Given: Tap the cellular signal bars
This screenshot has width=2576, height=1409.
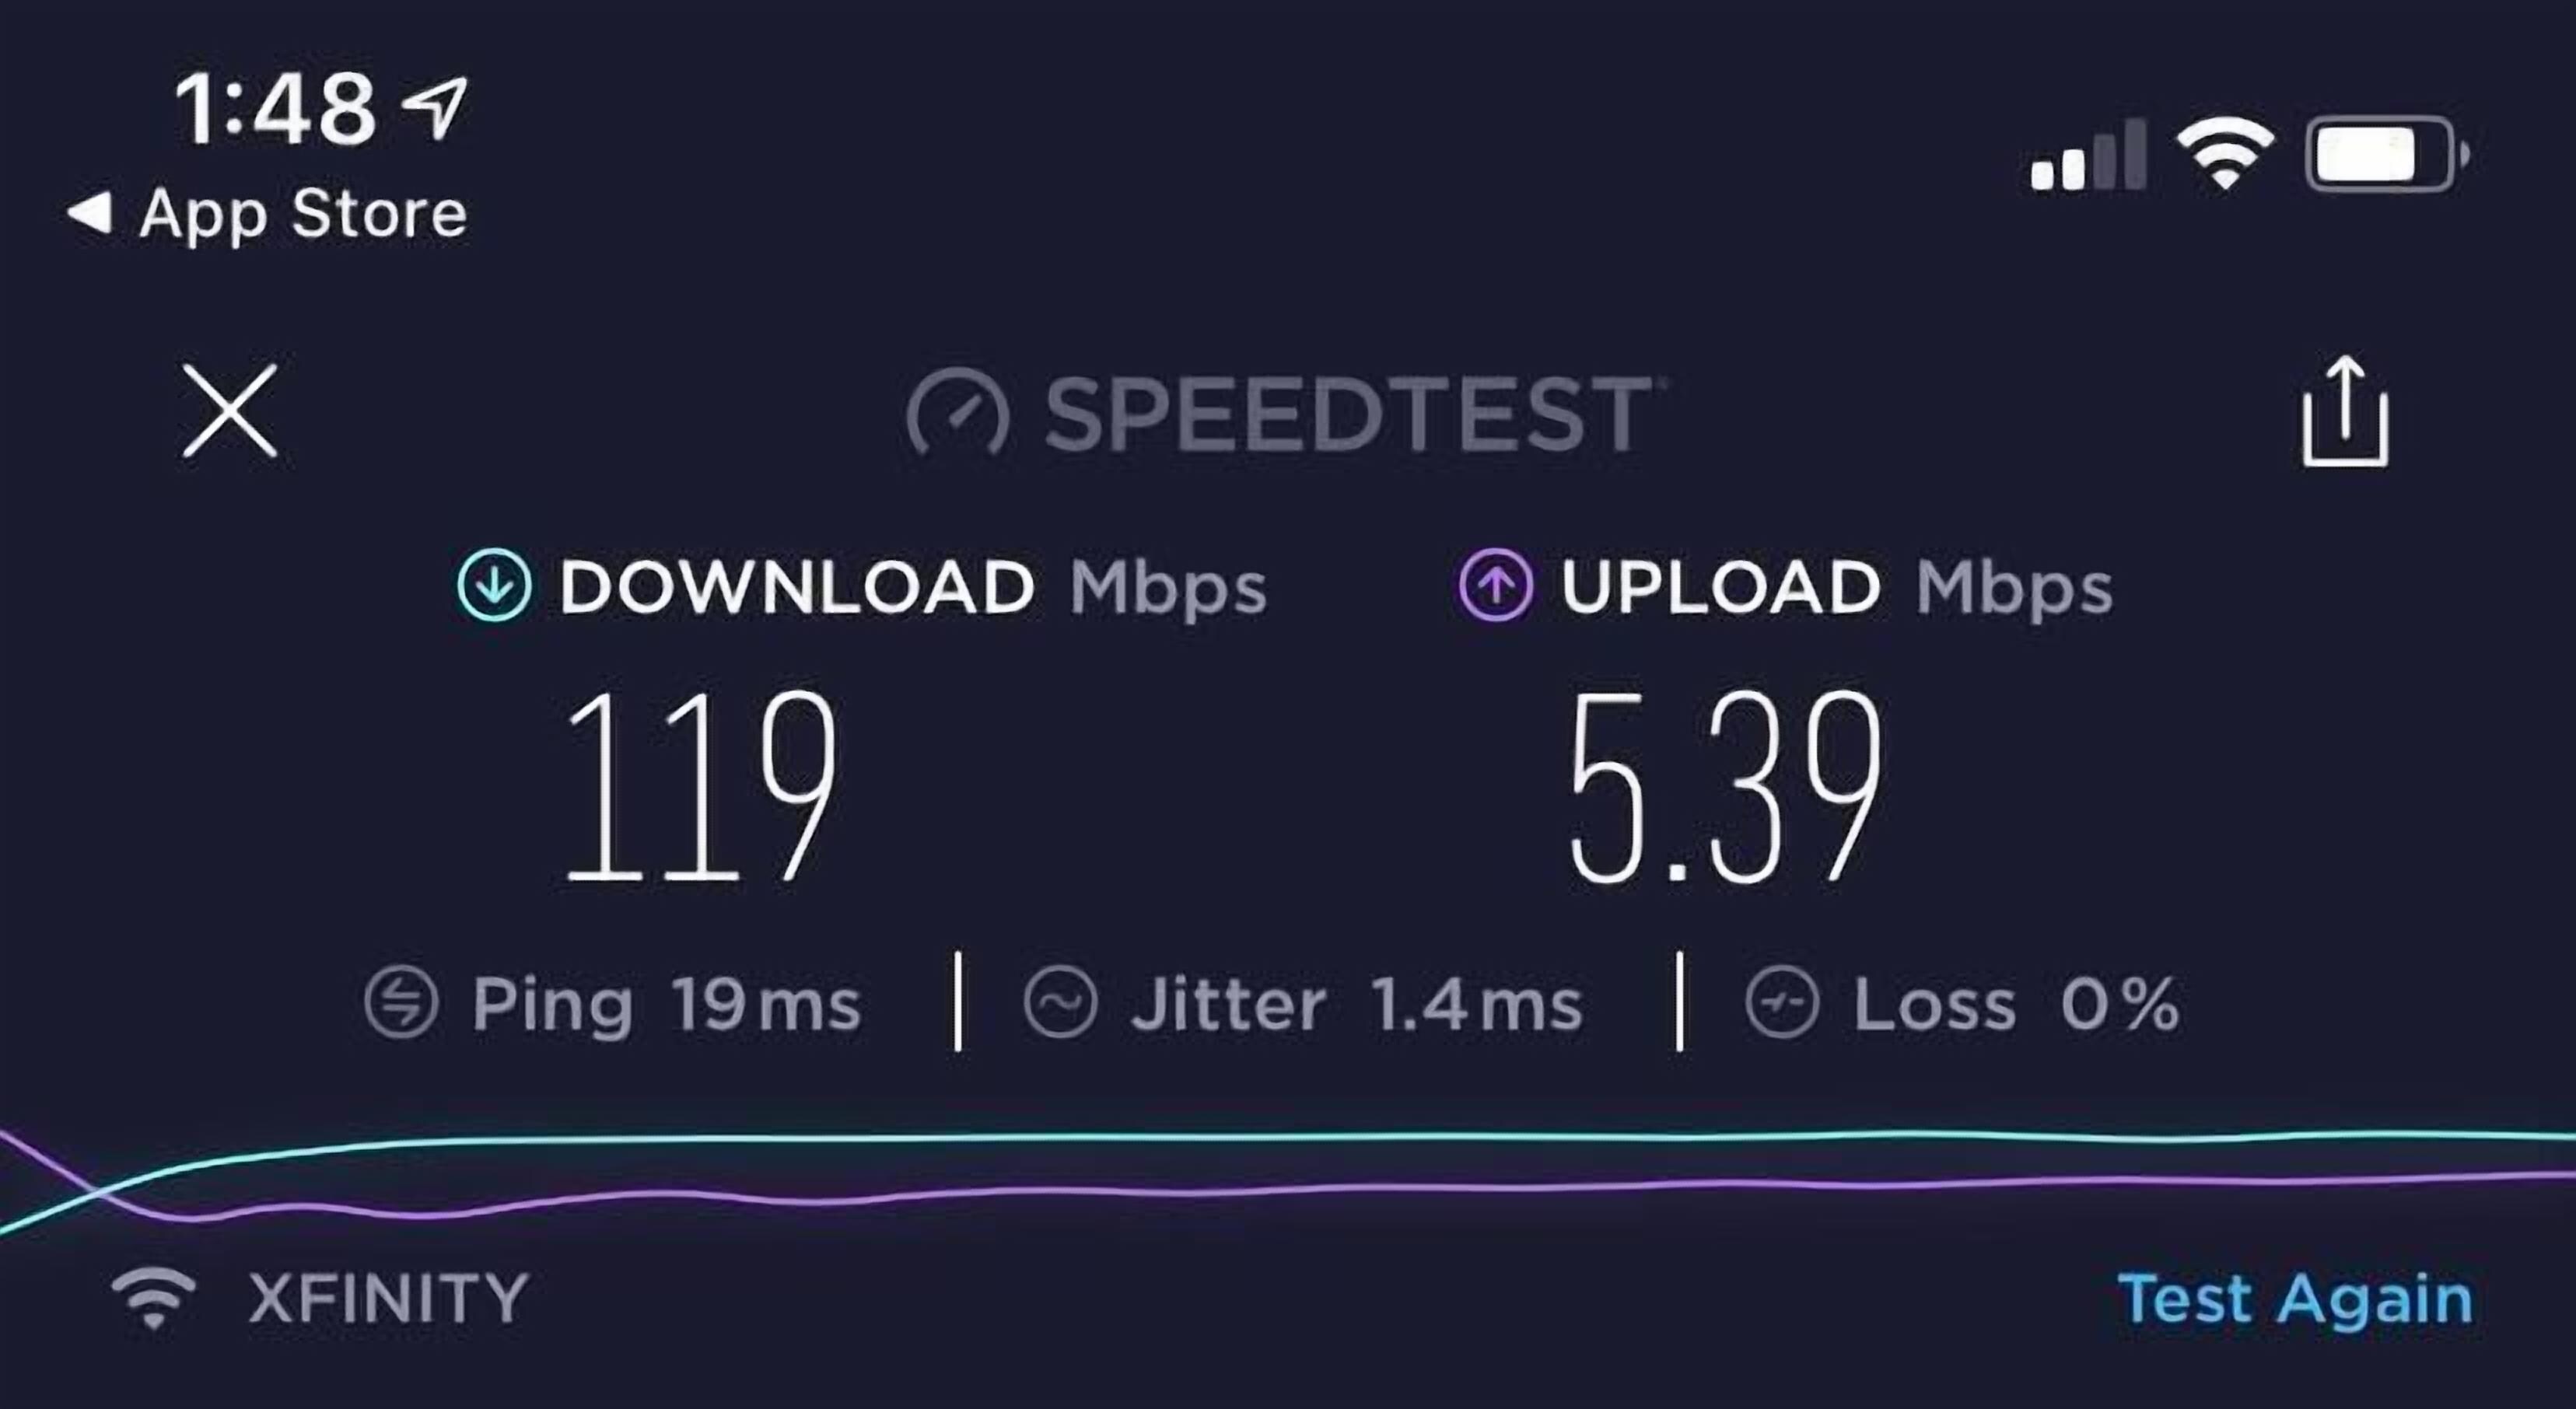Looking at the screenshot, I should 2088,154.
